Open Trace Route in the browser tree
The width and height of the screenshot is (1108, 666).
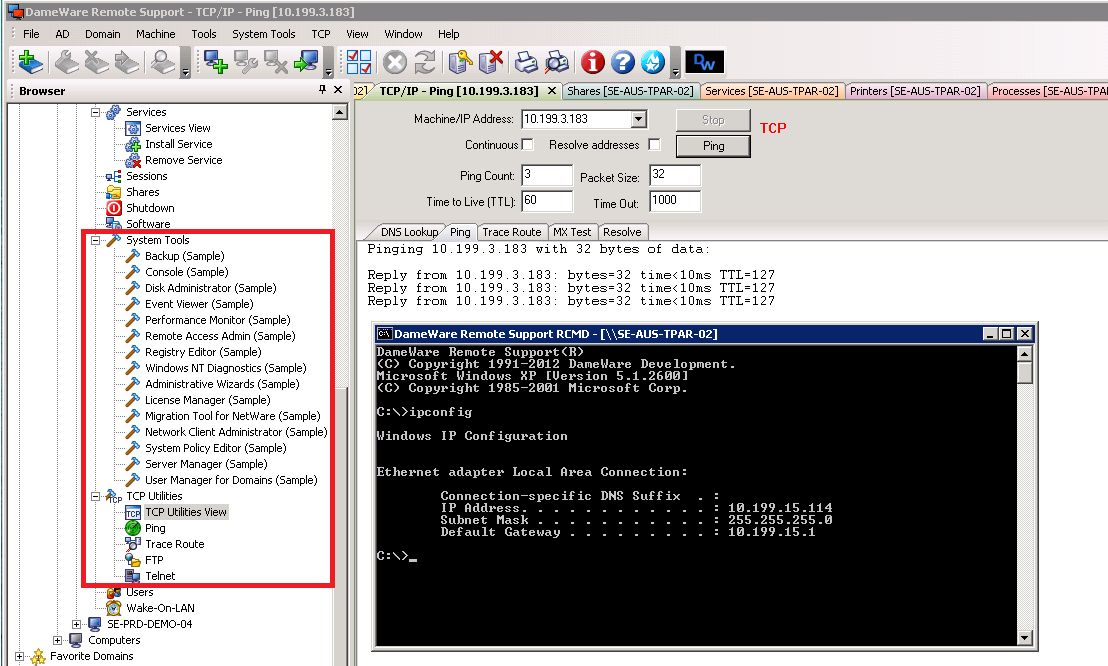[x=175, y=544]
